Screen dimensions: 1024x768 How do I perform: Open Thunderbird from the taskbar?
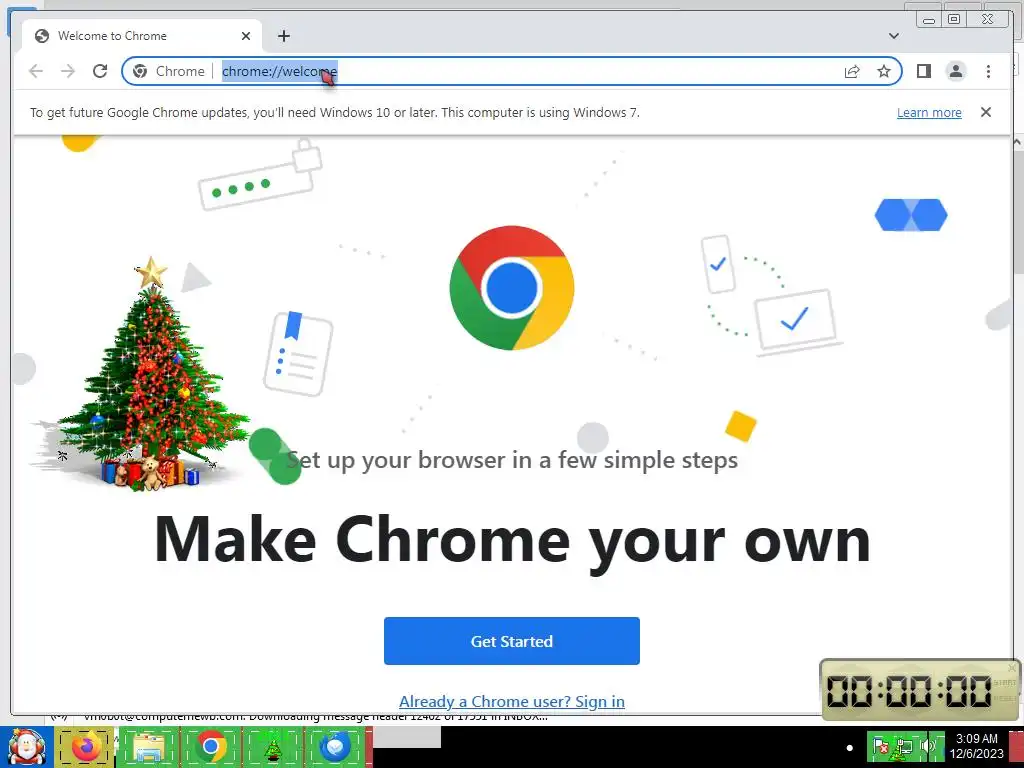click(x=335, y=747)
